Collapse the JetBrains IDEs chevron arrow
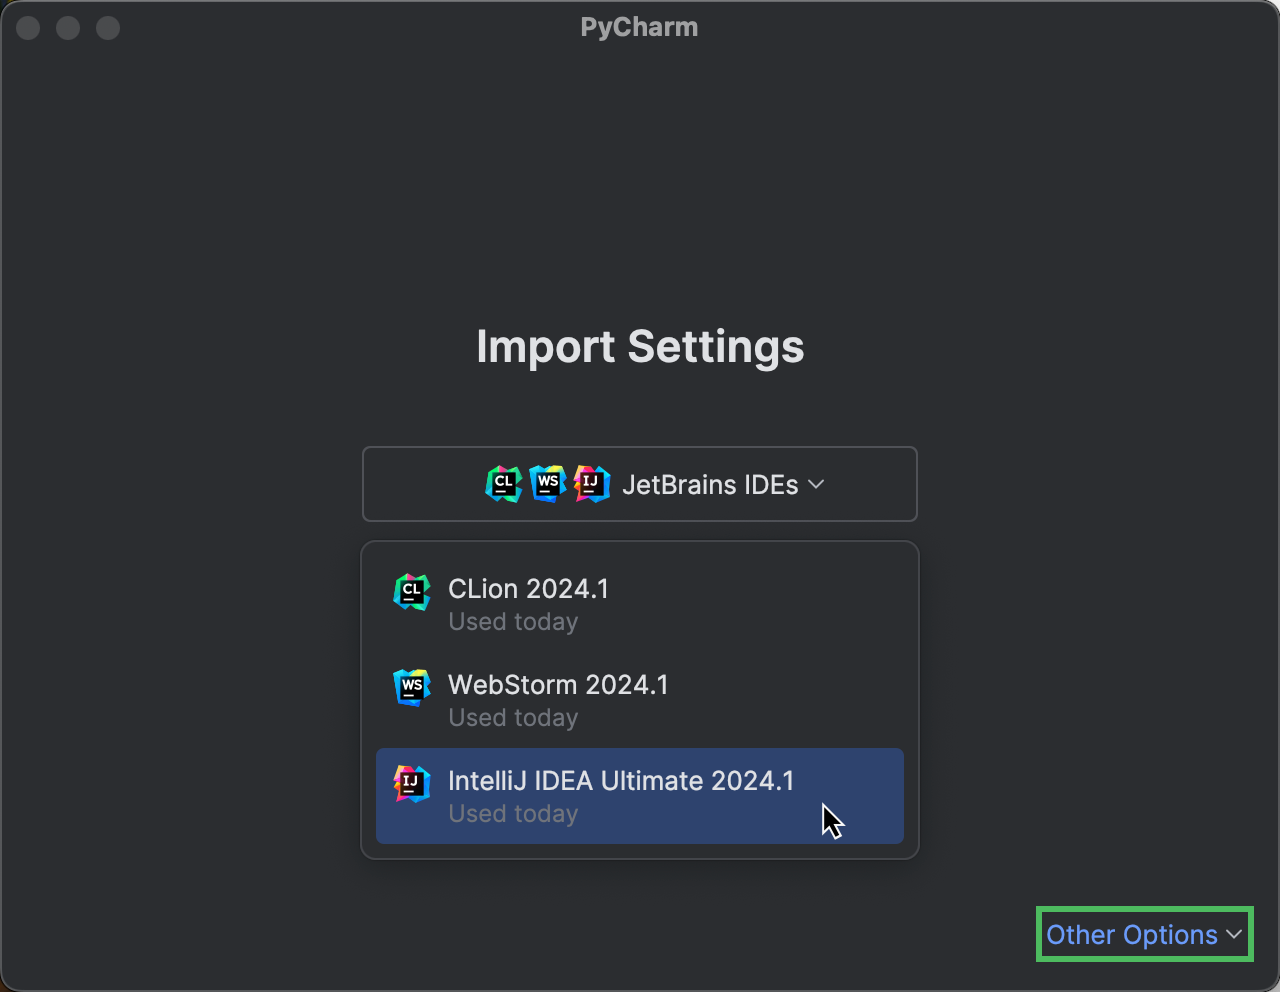The height and width of the screenshot is (992, 1280). pos(815,484)
